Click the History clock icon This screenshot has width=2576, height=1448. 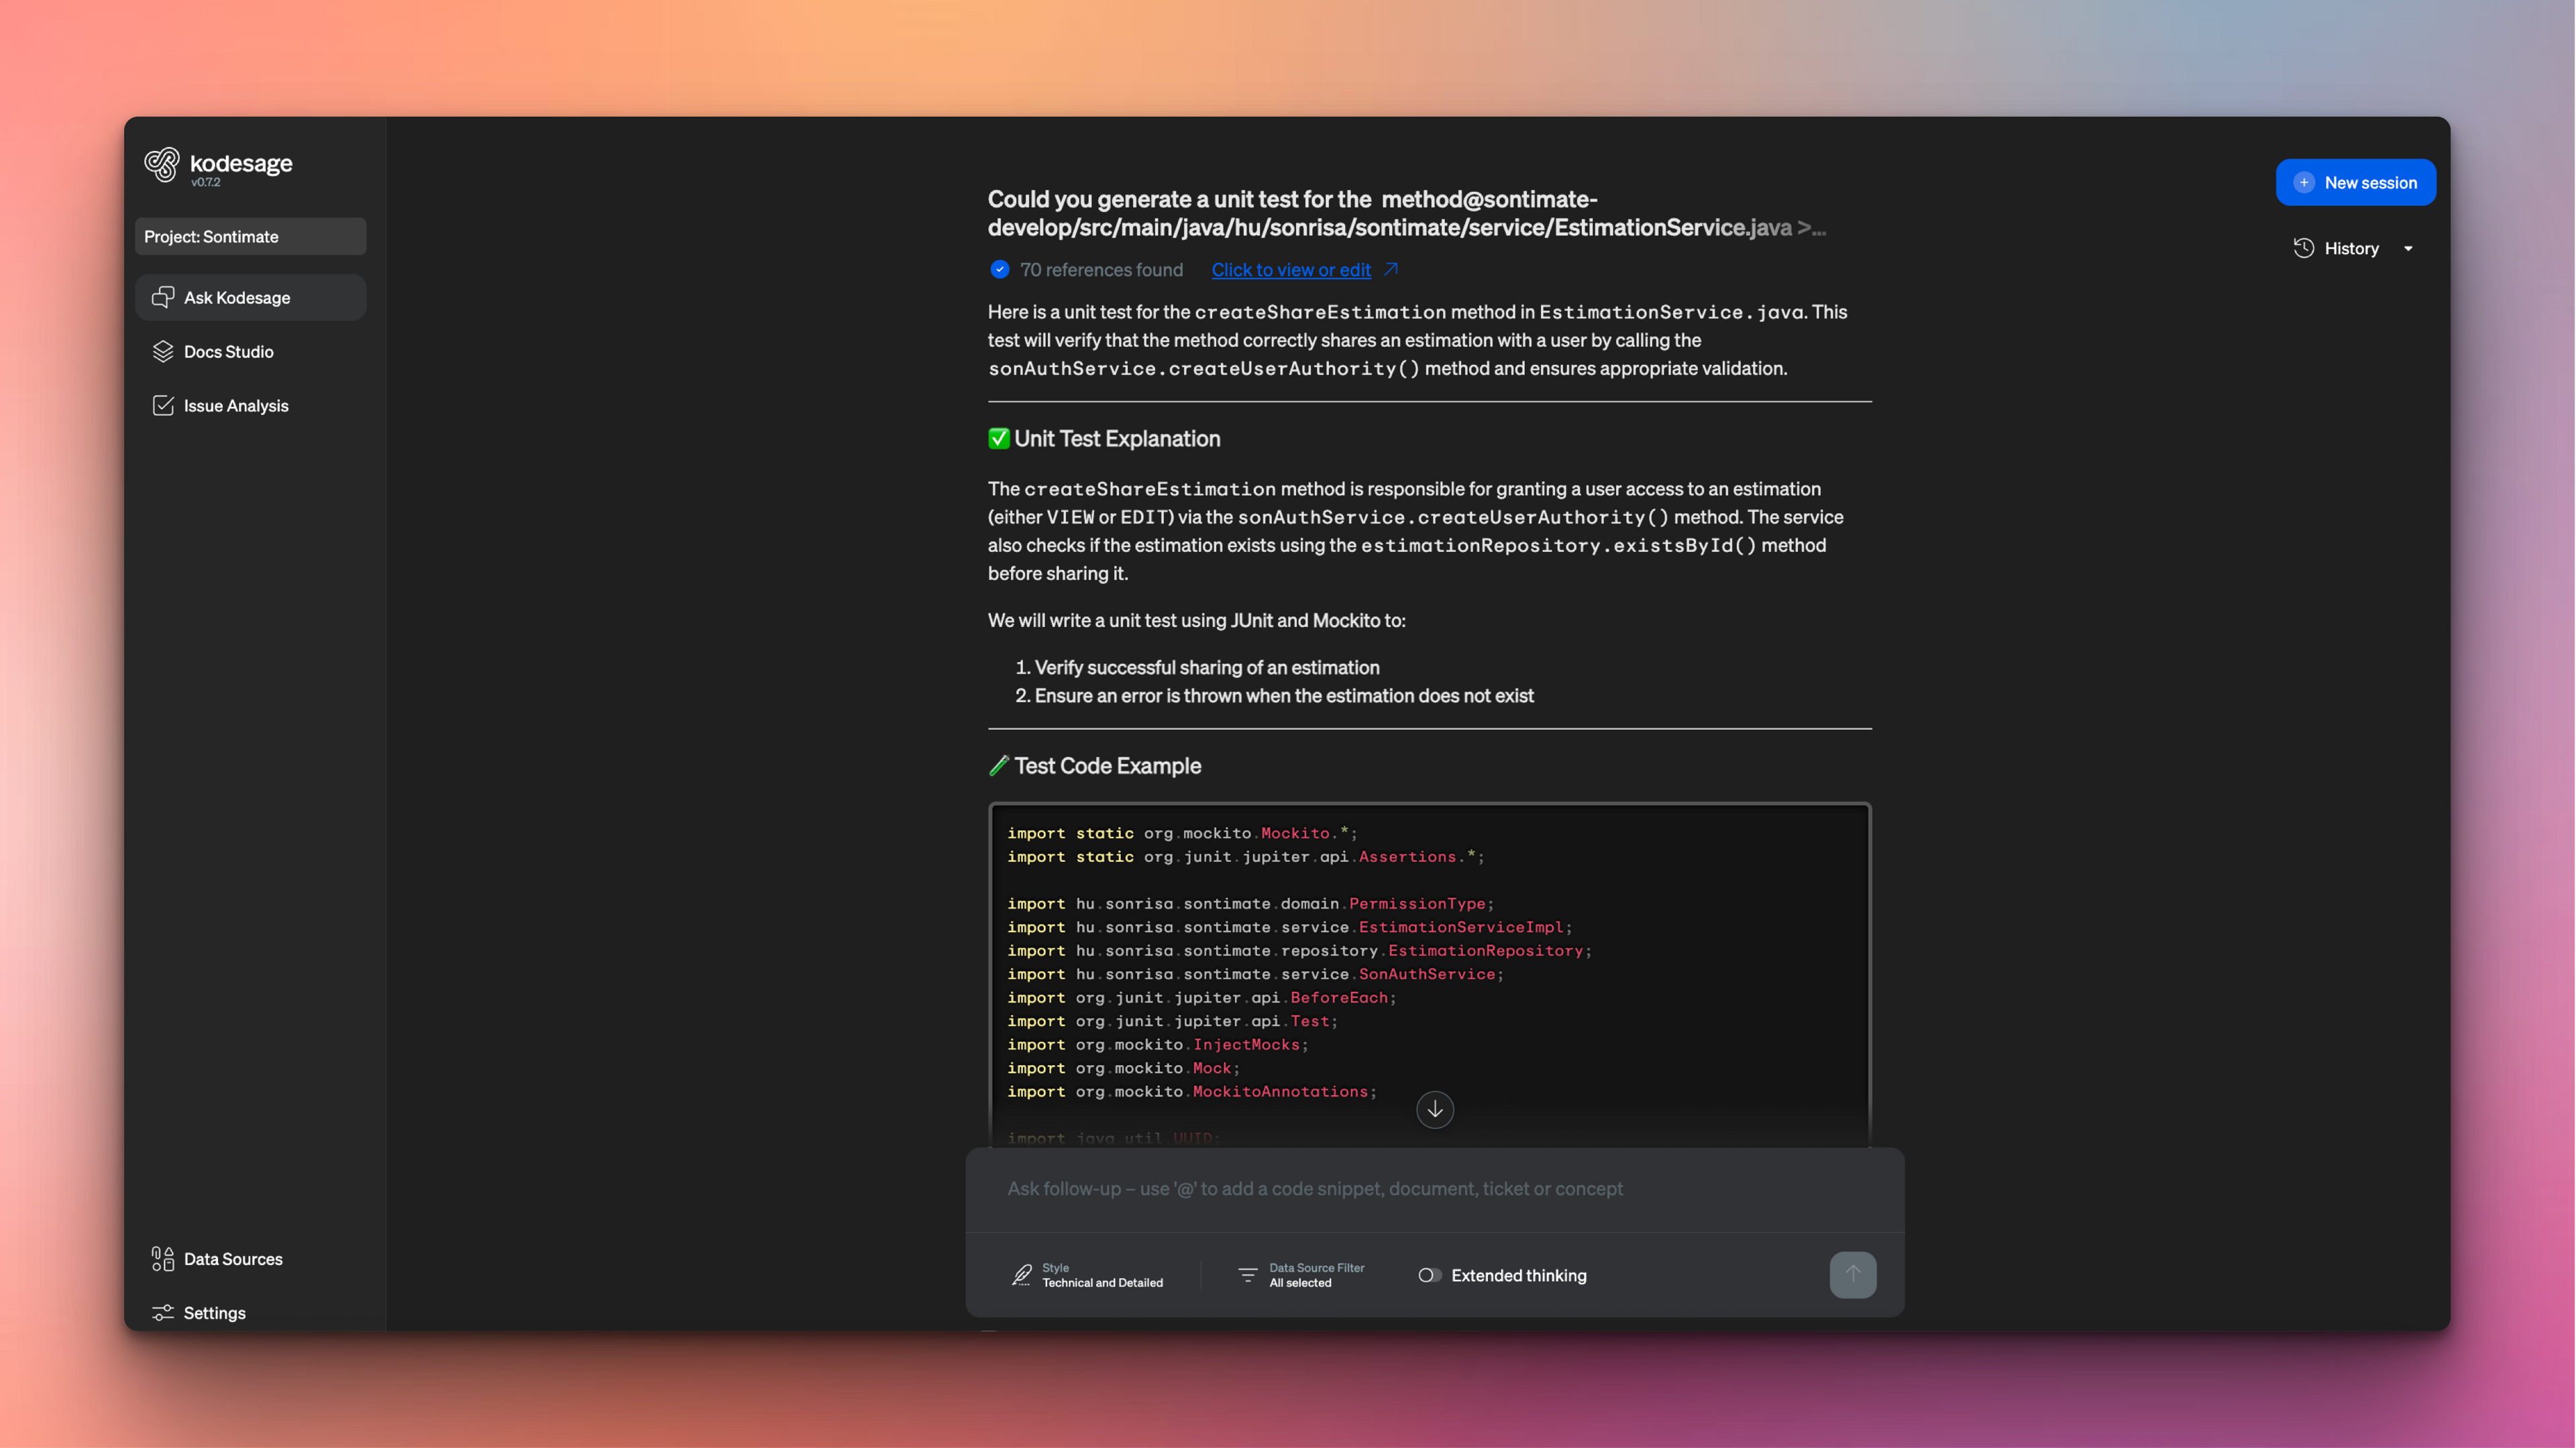(x=2303, y=248)
